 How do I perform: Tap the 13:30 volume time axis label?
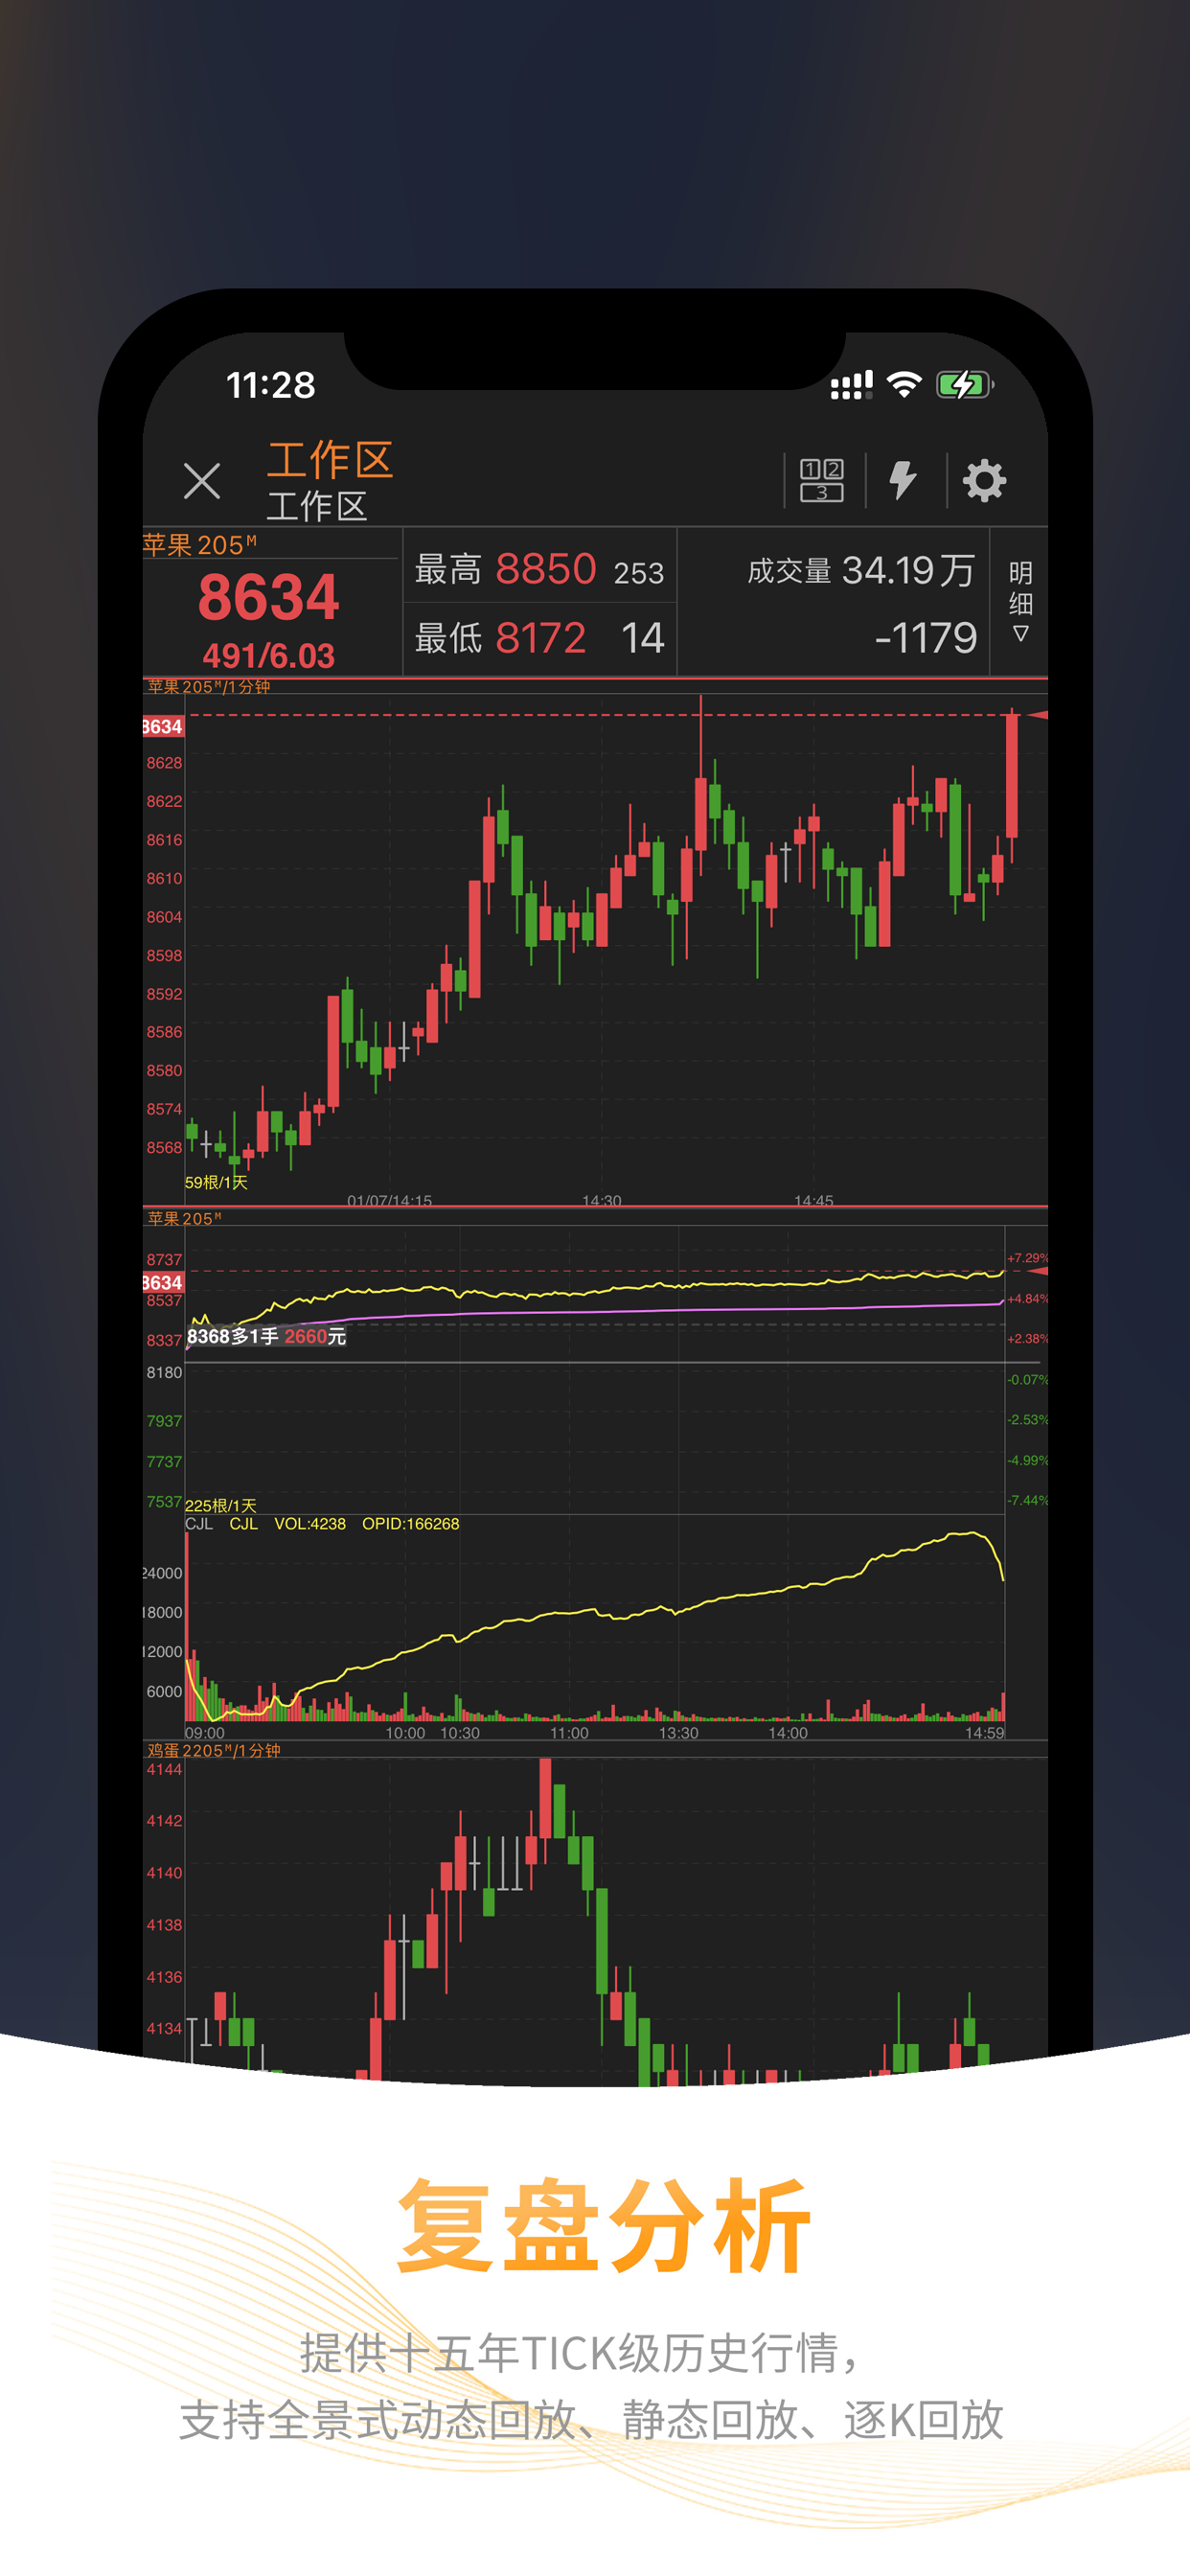click(x=679, y=1733)
